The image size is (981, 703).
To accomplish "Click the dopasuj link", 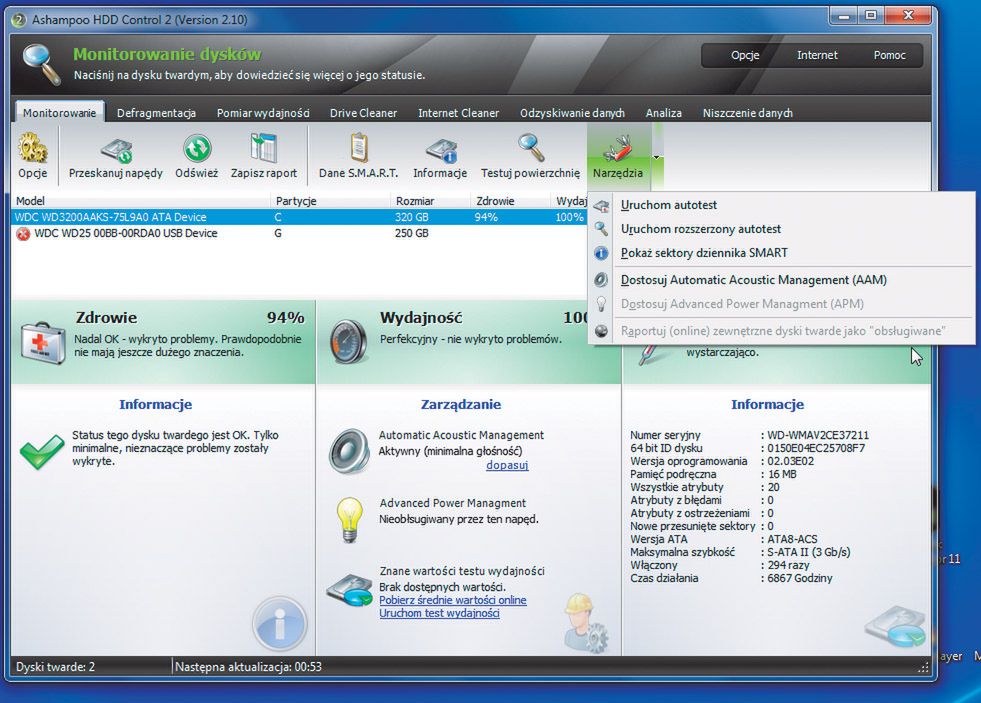I will (x=507, y=465).
